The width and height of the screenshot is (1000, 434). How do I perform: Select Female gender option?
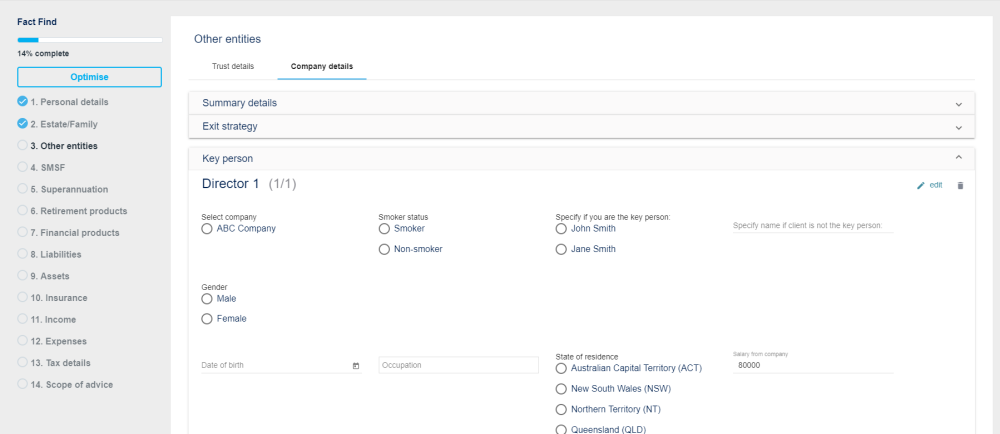(x=207, y=319)
